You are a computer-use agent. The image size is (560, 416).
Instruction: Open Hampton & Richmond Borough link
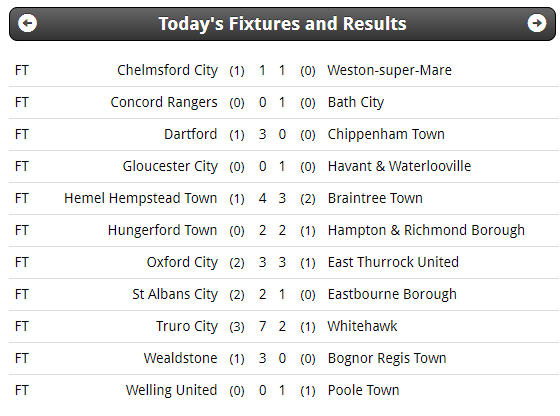point(426,230)
